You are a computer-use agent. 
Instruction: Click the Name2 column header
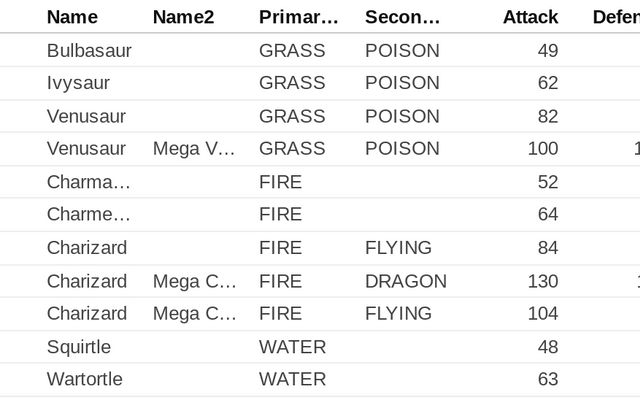pos(182,17)
